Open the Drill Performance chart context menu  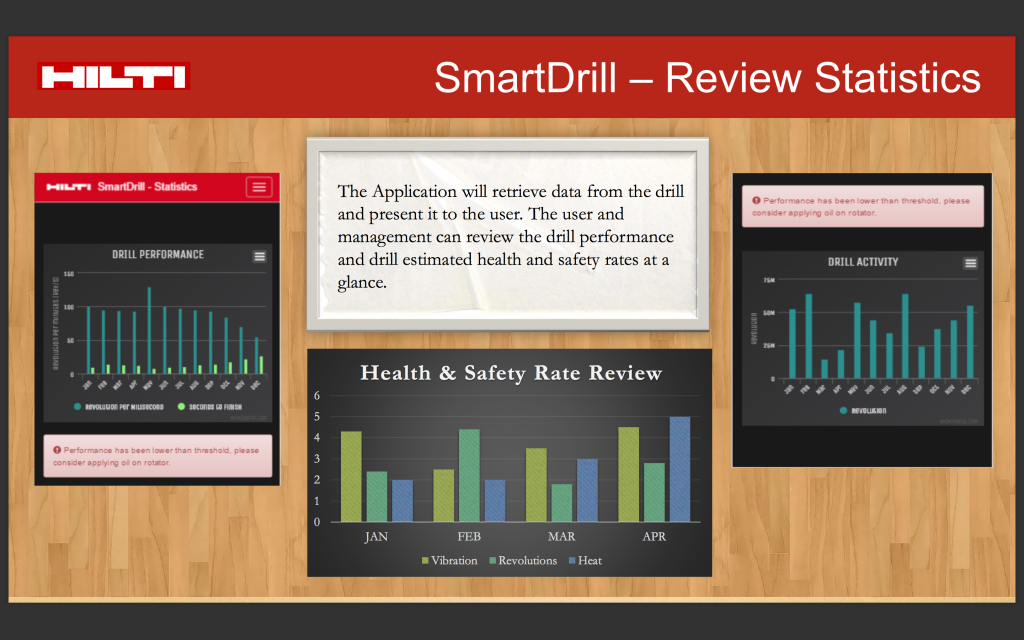259,256
